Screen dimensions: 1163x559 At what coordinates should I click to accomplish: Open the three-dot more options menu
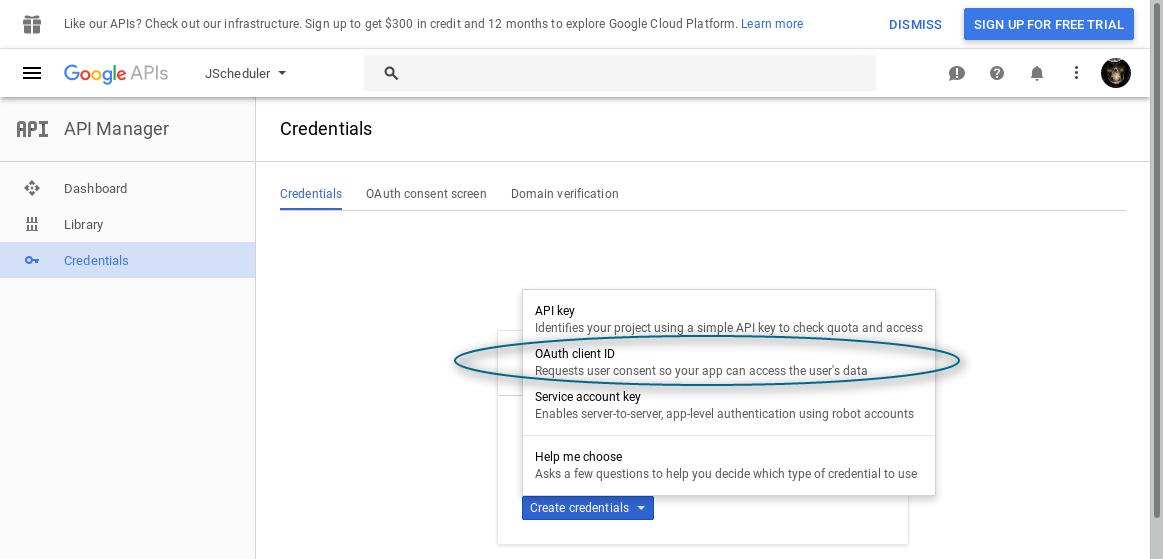point(1076,73)
